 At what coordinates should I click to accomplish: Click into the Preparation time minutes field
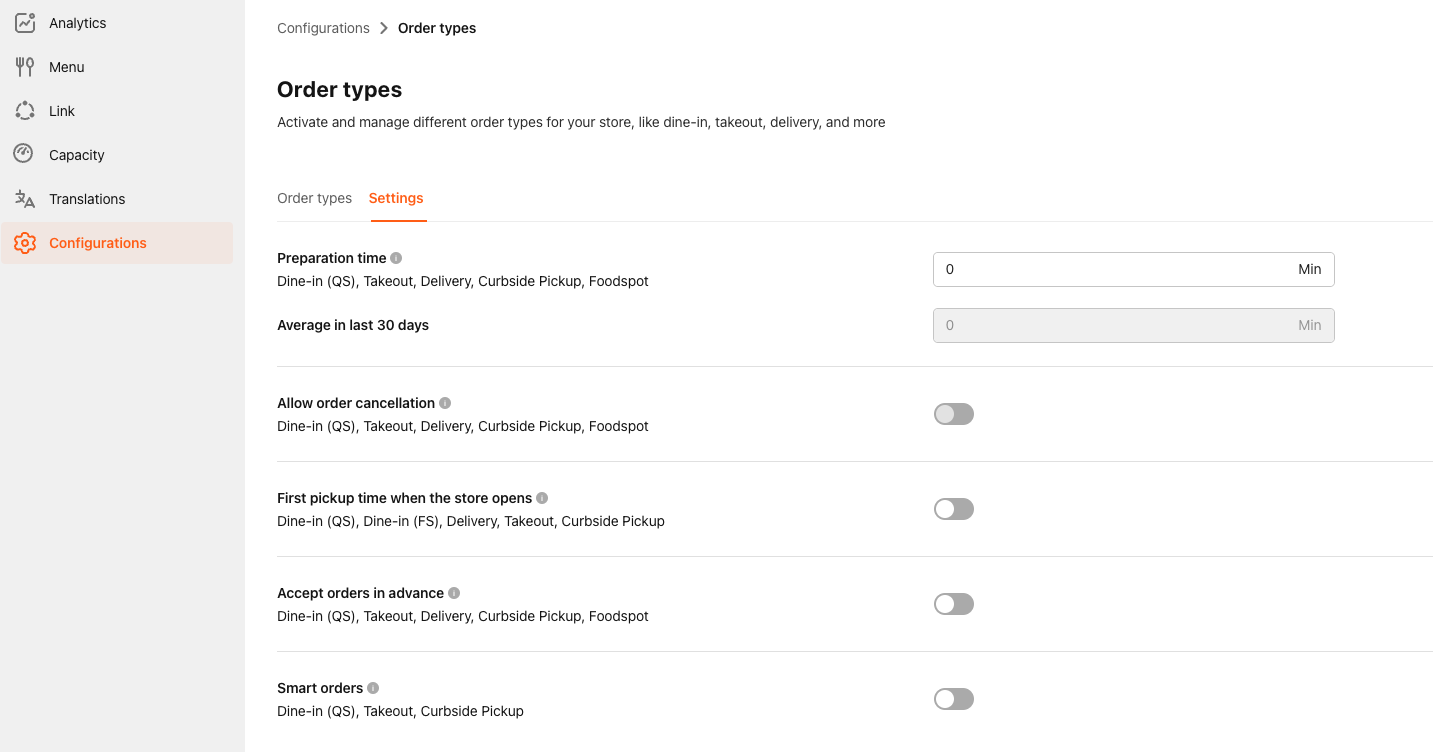(1133, 269)
